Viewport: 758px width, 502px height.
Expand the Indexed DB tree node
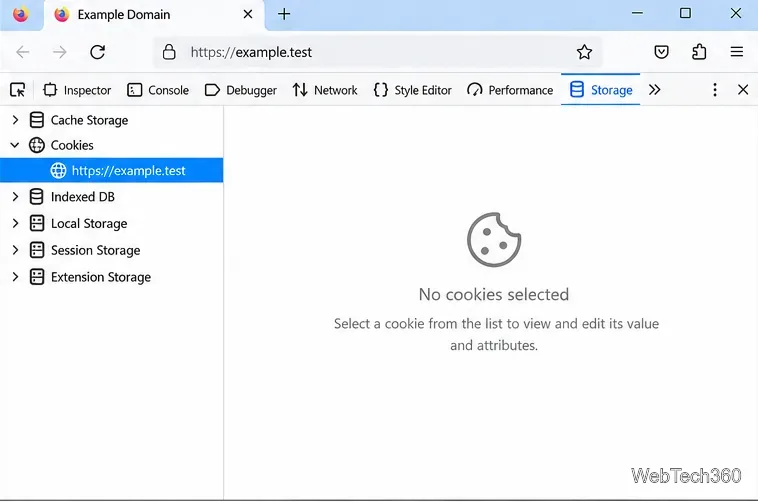(15, 196)
